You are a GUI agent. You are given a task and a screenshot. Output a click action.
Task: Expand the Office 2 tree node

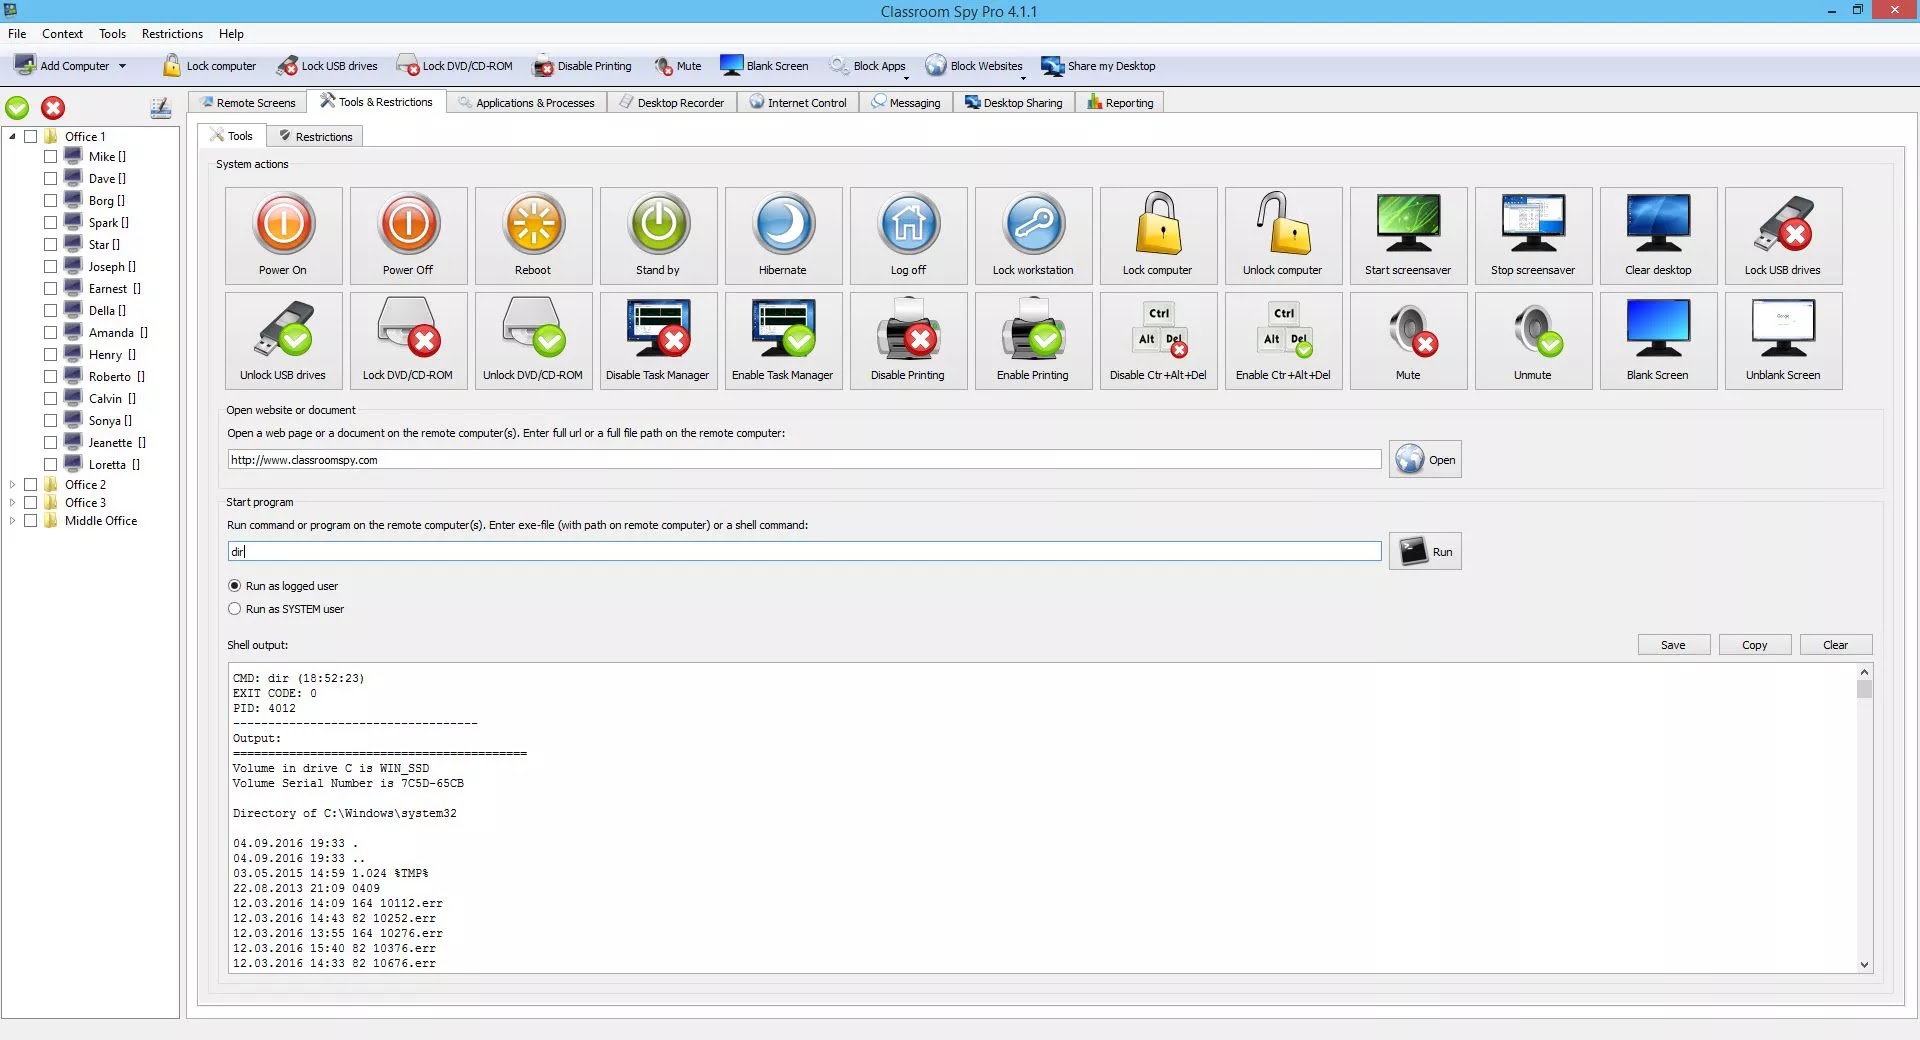tap(13, 484)
